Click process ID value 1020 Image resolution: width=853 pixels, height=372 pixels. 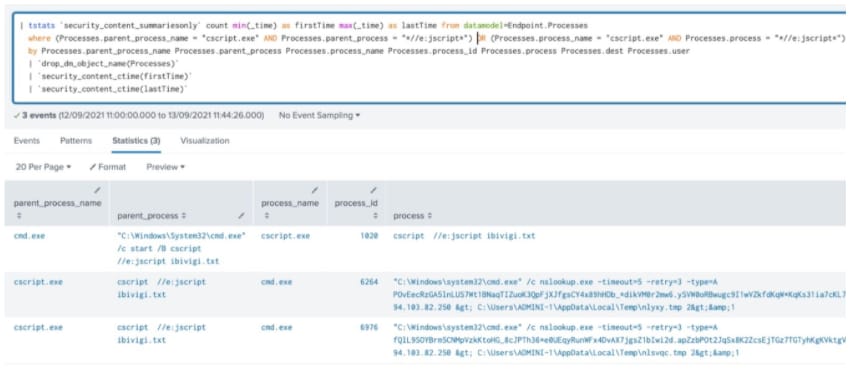pyautogui.click(x=369, y=236)
